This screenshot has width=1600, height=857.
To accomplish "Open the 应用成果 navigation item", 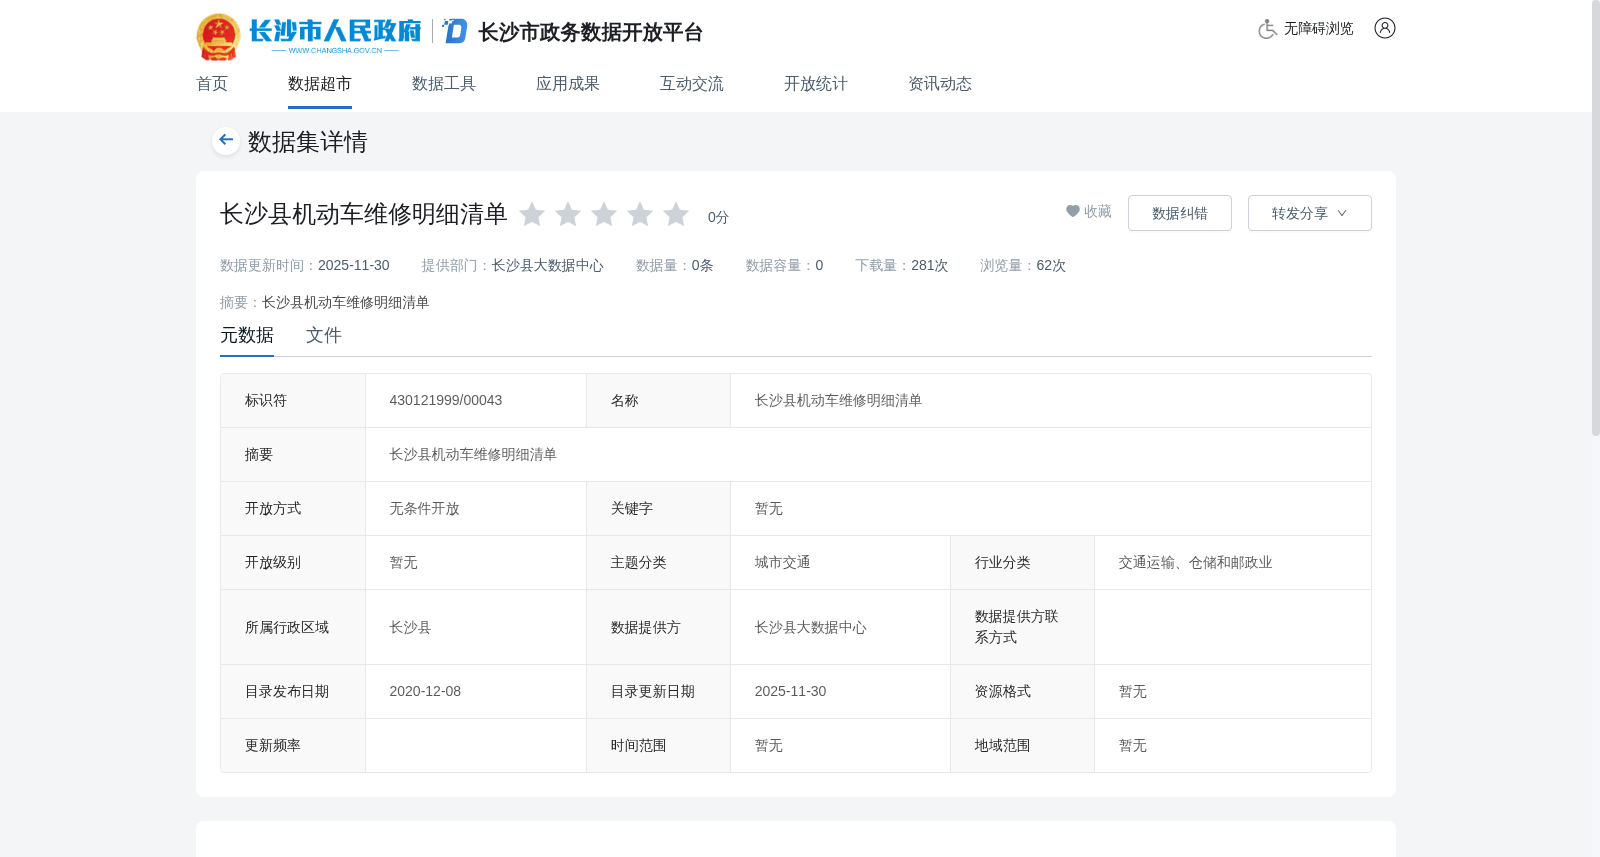I will pos(568,84).
